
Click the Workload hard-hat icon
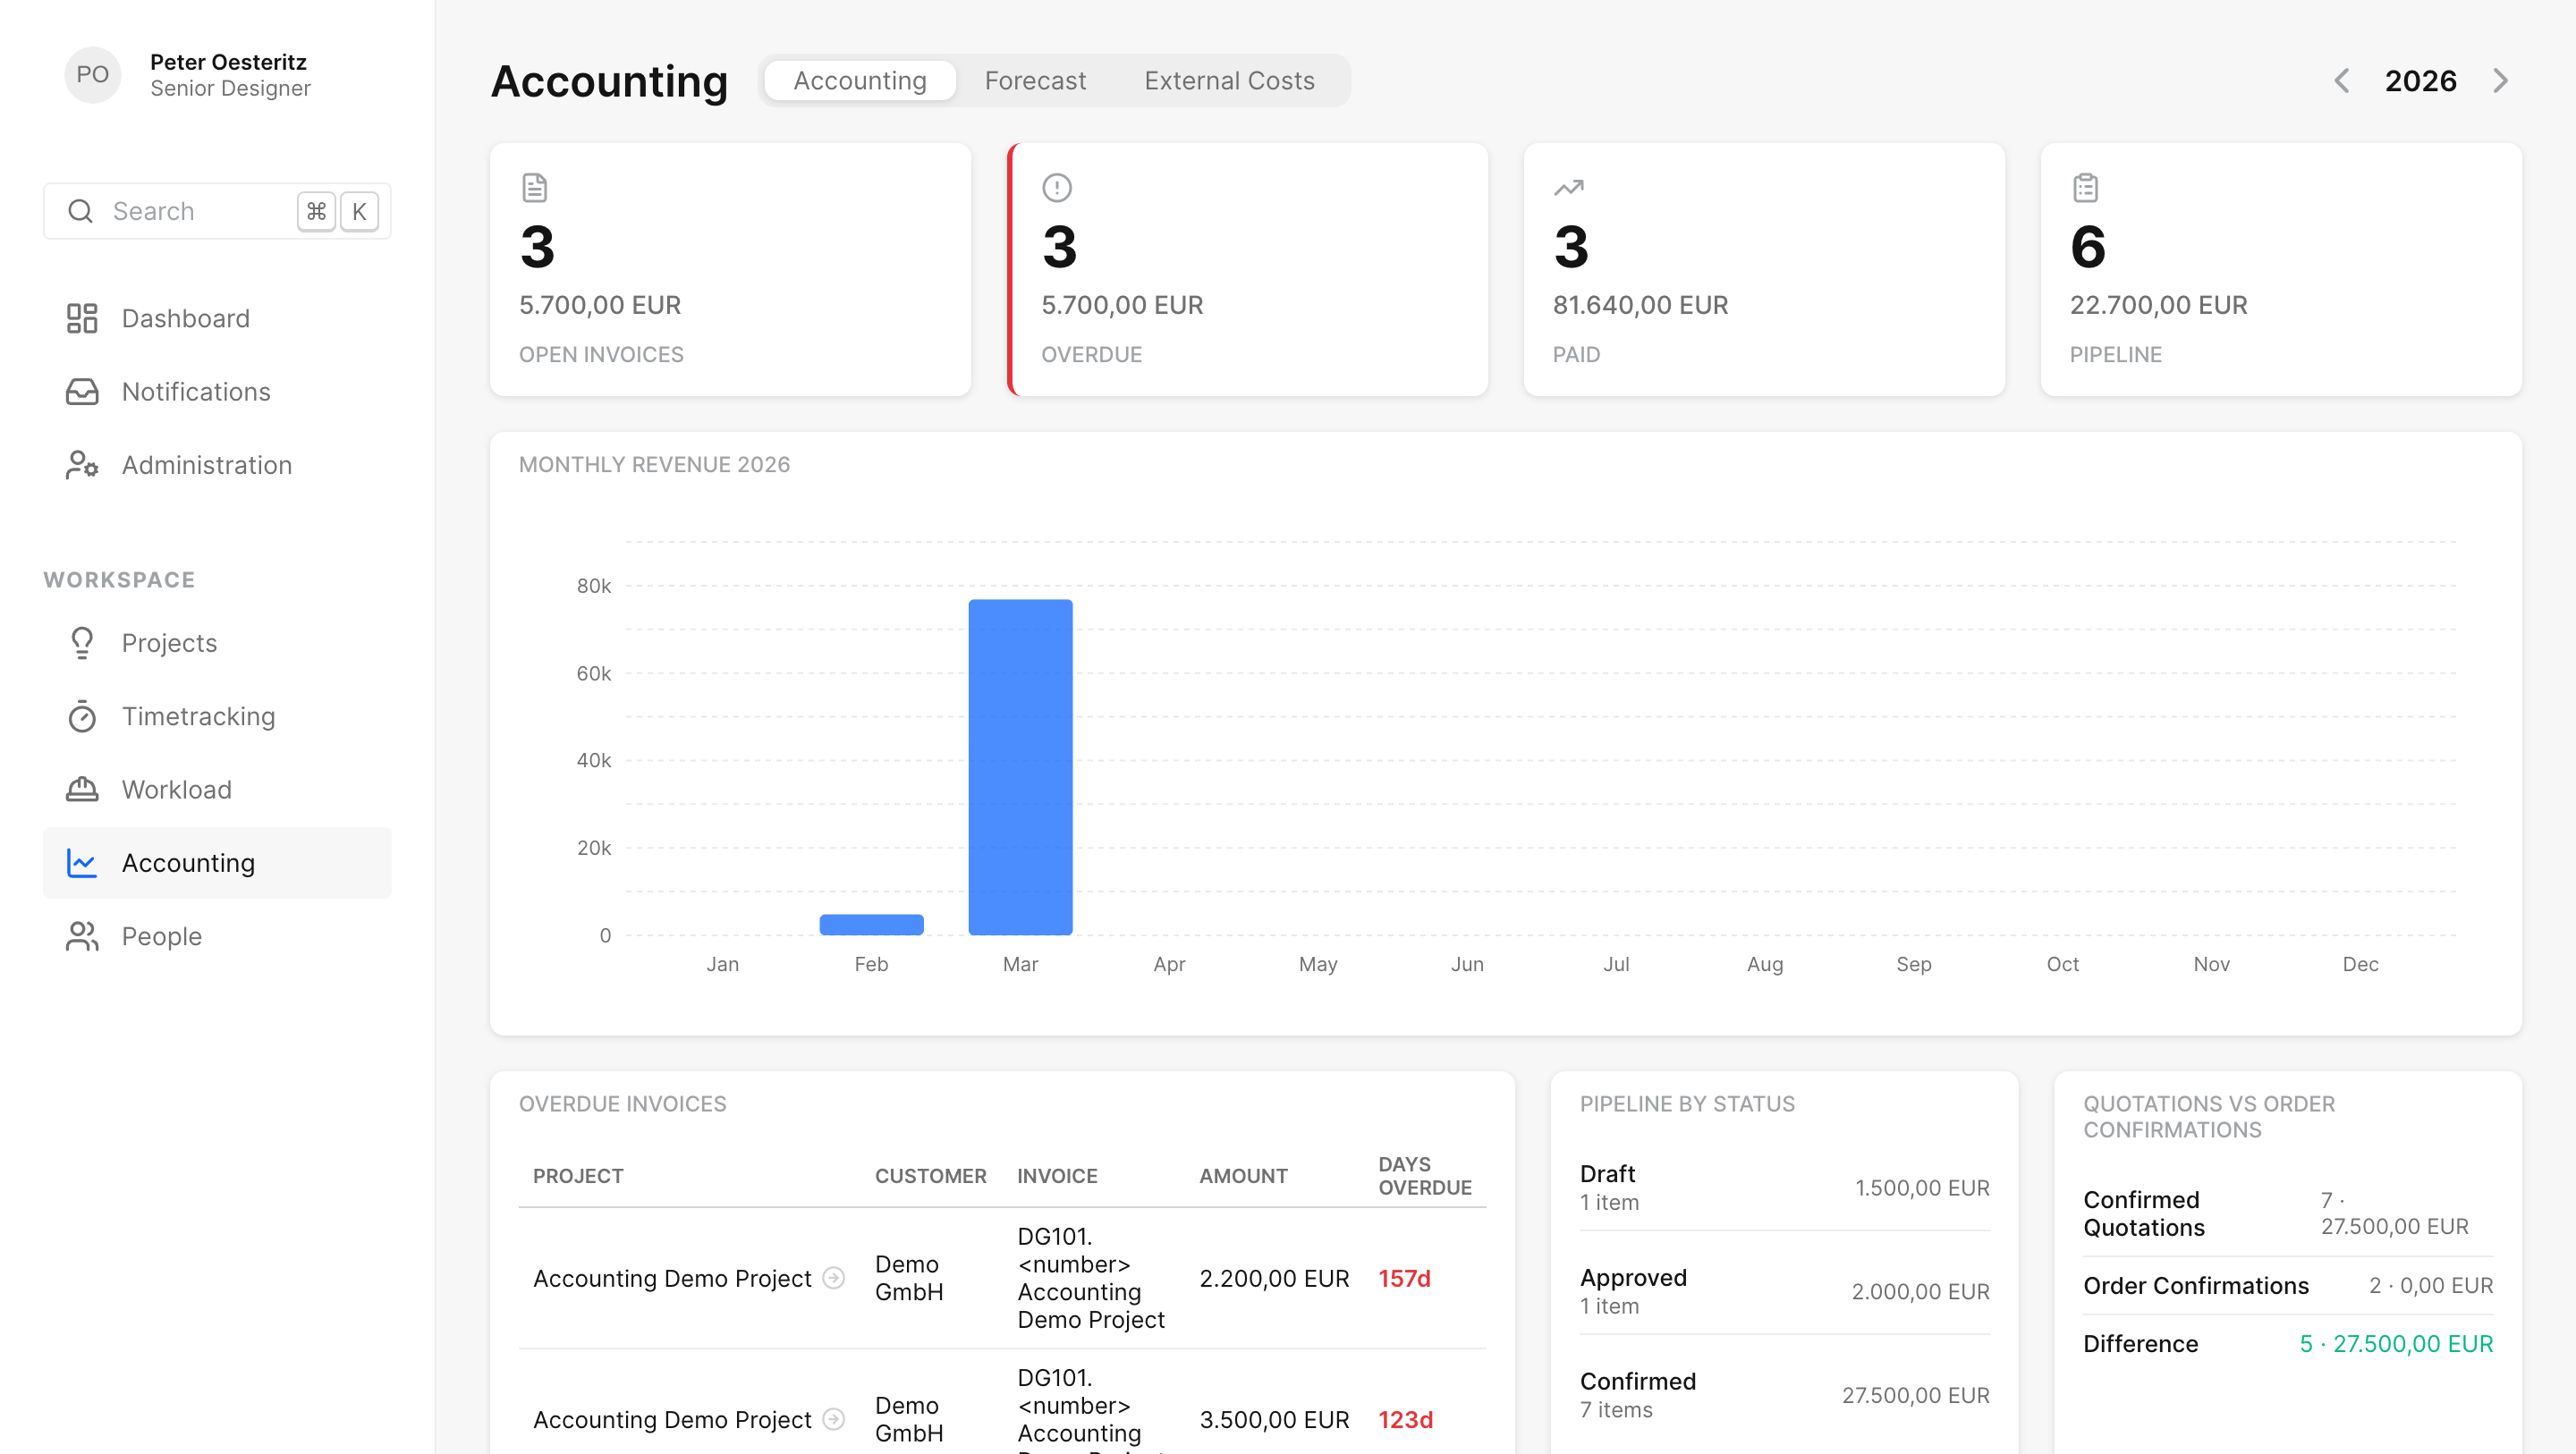(x=82, y=789)
